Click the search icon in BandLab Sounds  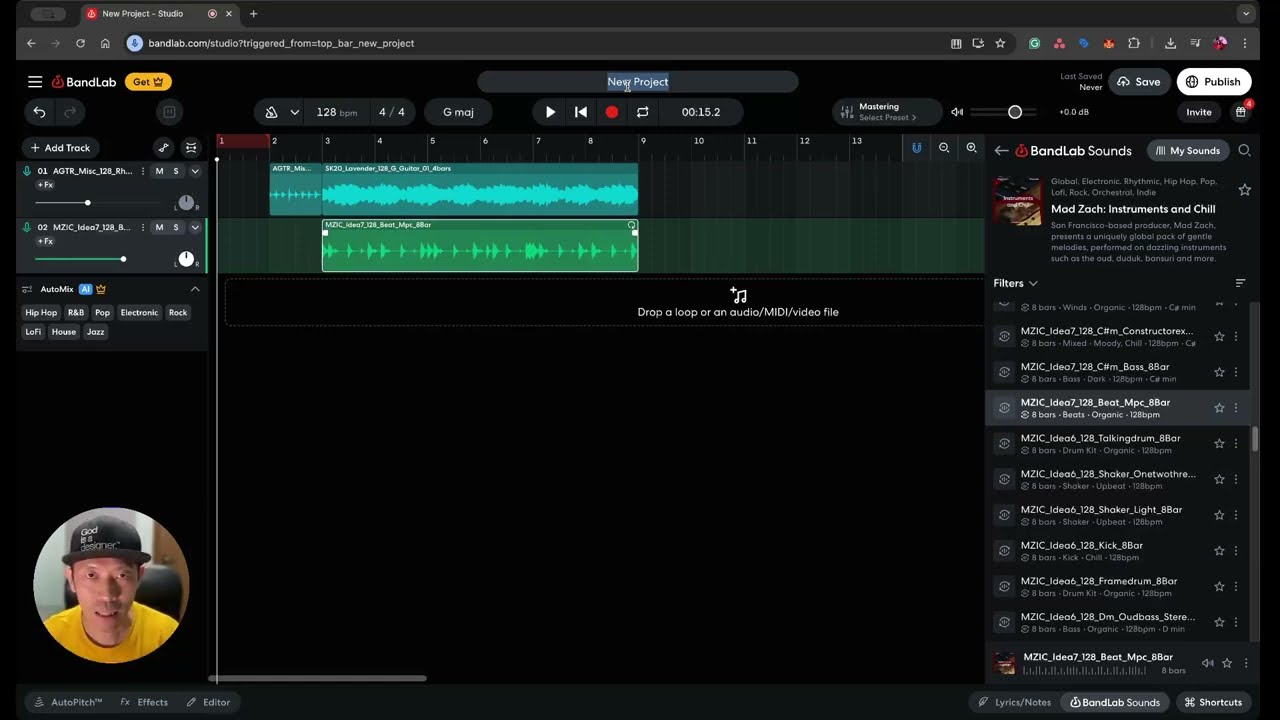pos(1245,151)
